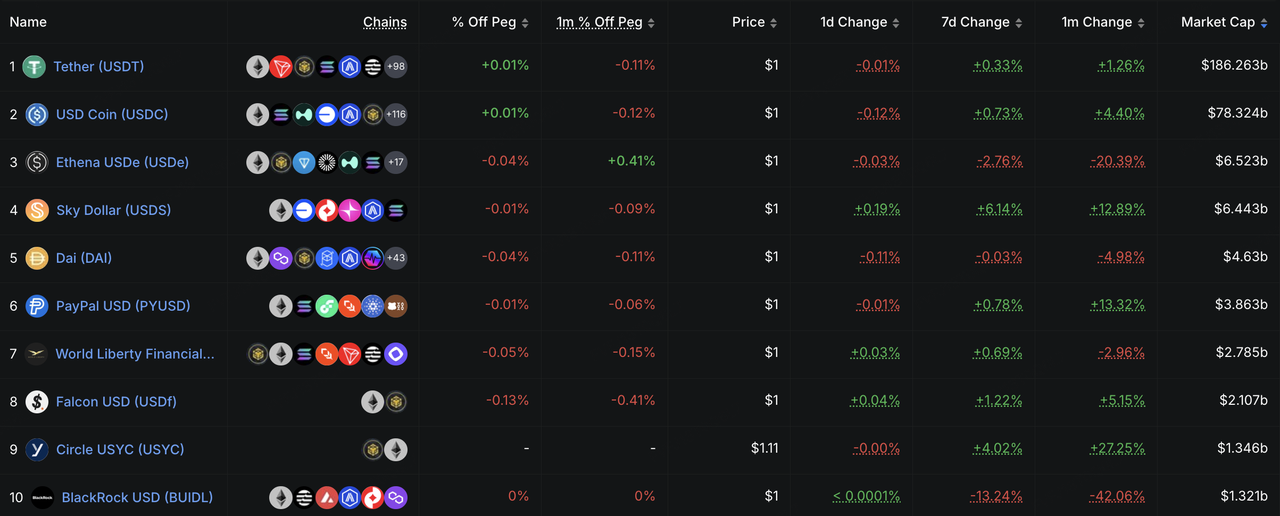Screen dimensions: 1280x516
Task: Click the Sky Dollar logo icon
Action: tap(37, 210)
